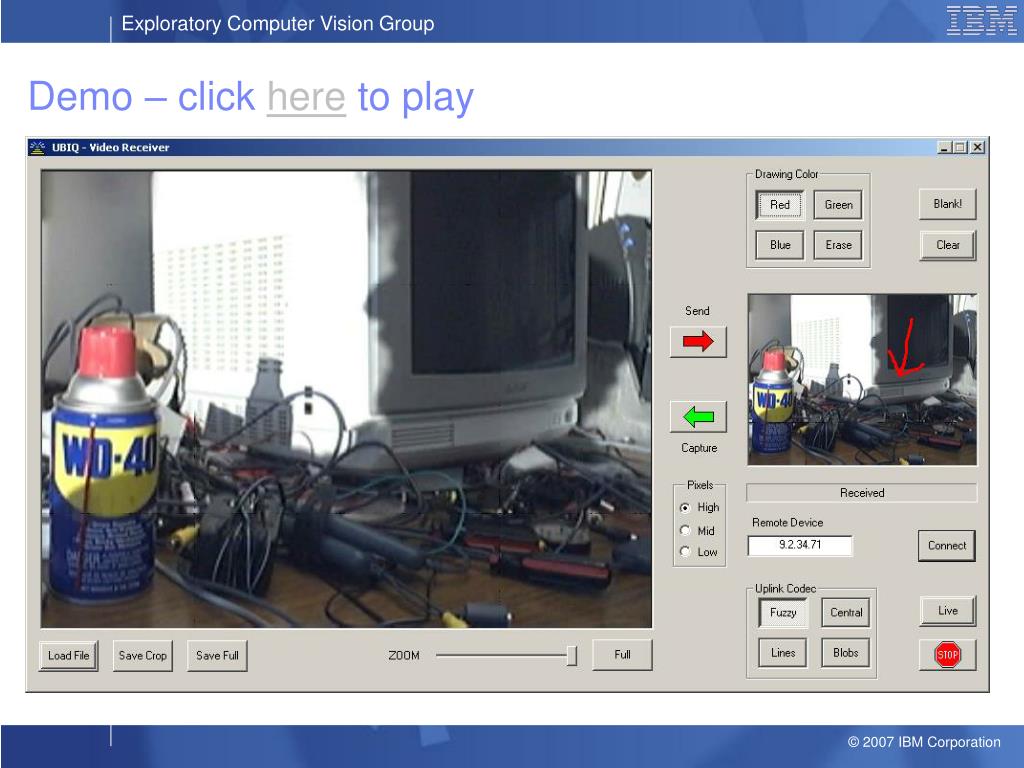Click the received image thumbnail preview
This screenshot has width=1024, height=768.
pyautogui.click(x=862, y=379)
